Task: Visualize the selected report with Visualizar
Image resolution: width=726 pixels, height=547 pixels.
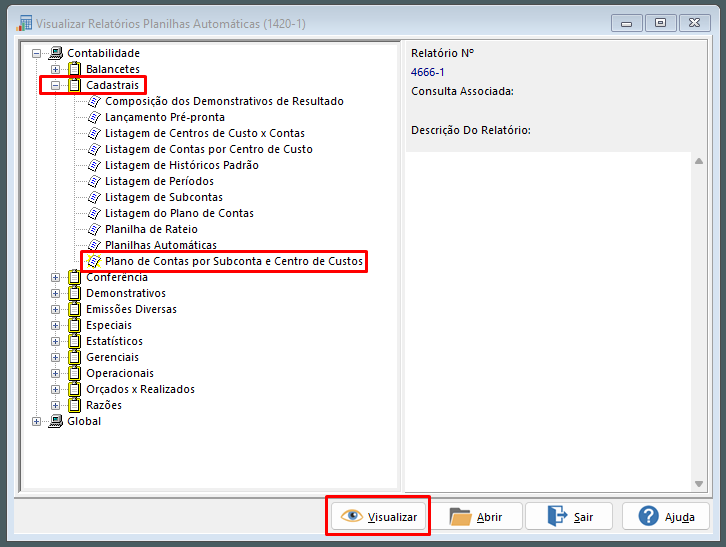Action: [378, 516]
